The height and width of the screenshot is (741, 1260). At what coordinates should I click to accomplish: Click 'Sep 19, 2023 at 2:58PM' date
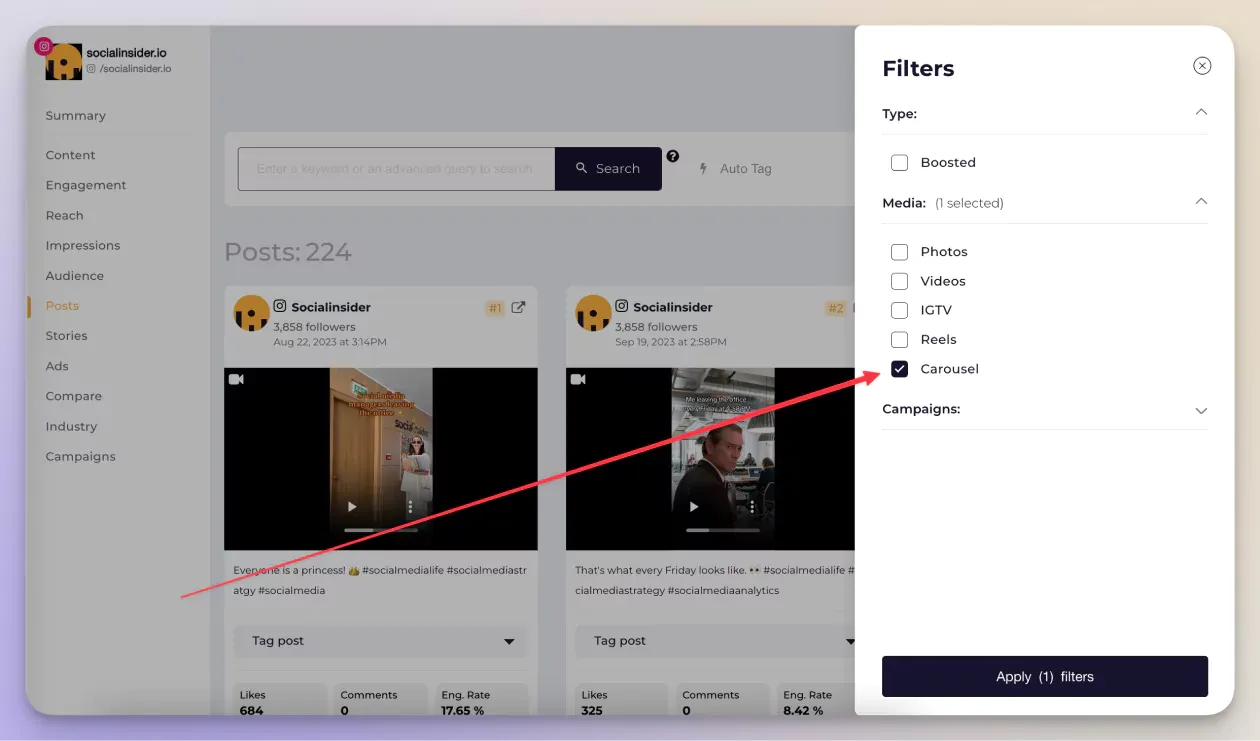click(x=672, y=342)
